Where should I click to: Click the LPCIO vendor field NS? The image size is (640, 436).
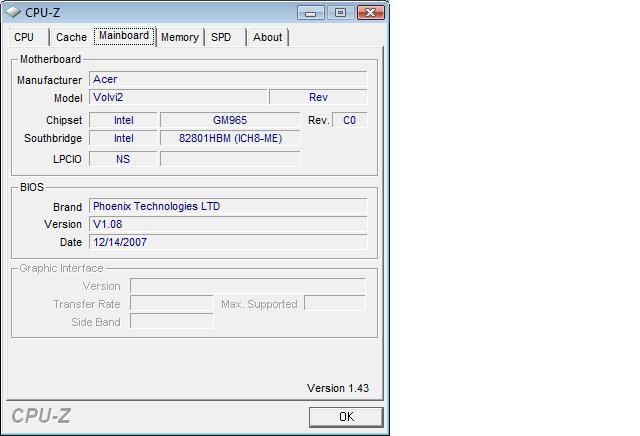(x=123, y=159)
